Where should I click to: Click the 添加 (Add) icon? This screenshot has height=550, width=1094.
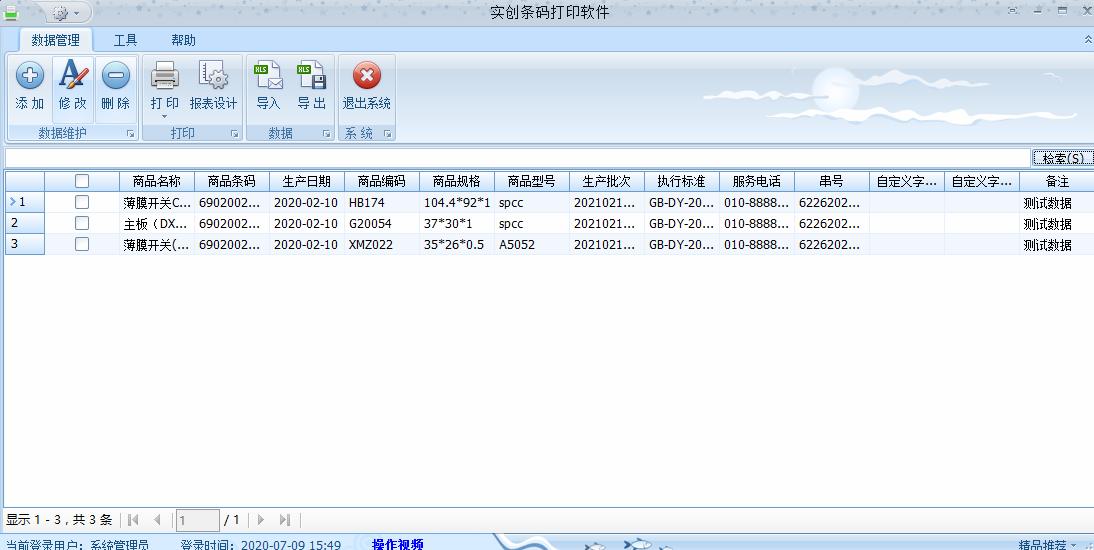point(29,75)
